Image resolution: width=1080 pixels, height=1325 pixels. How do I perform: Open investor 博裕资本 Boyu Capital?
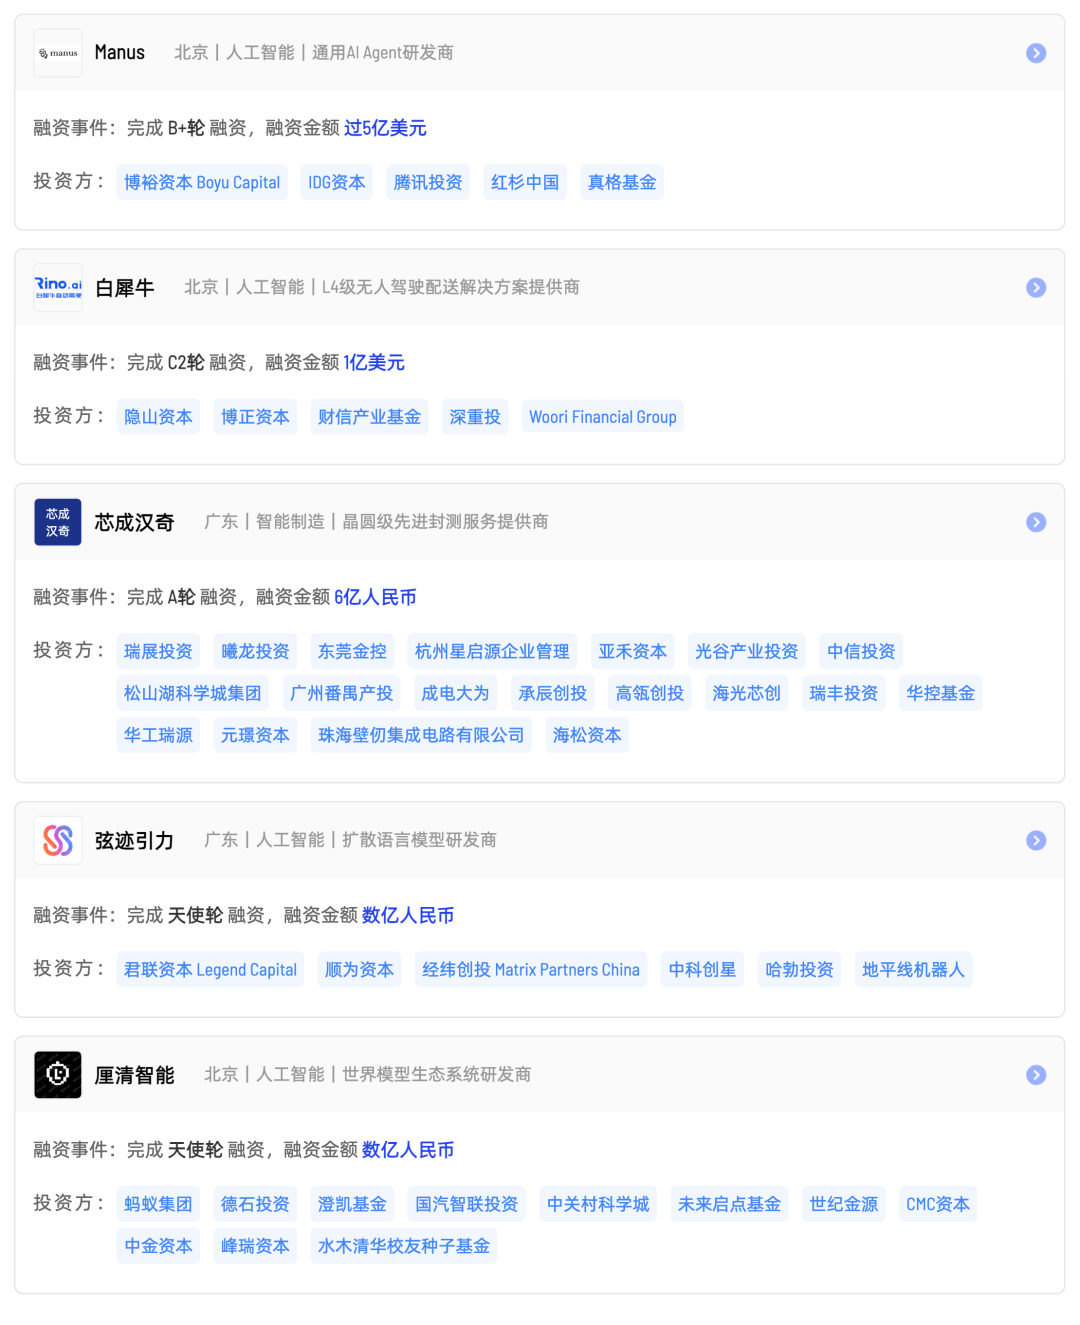point(202,182)
